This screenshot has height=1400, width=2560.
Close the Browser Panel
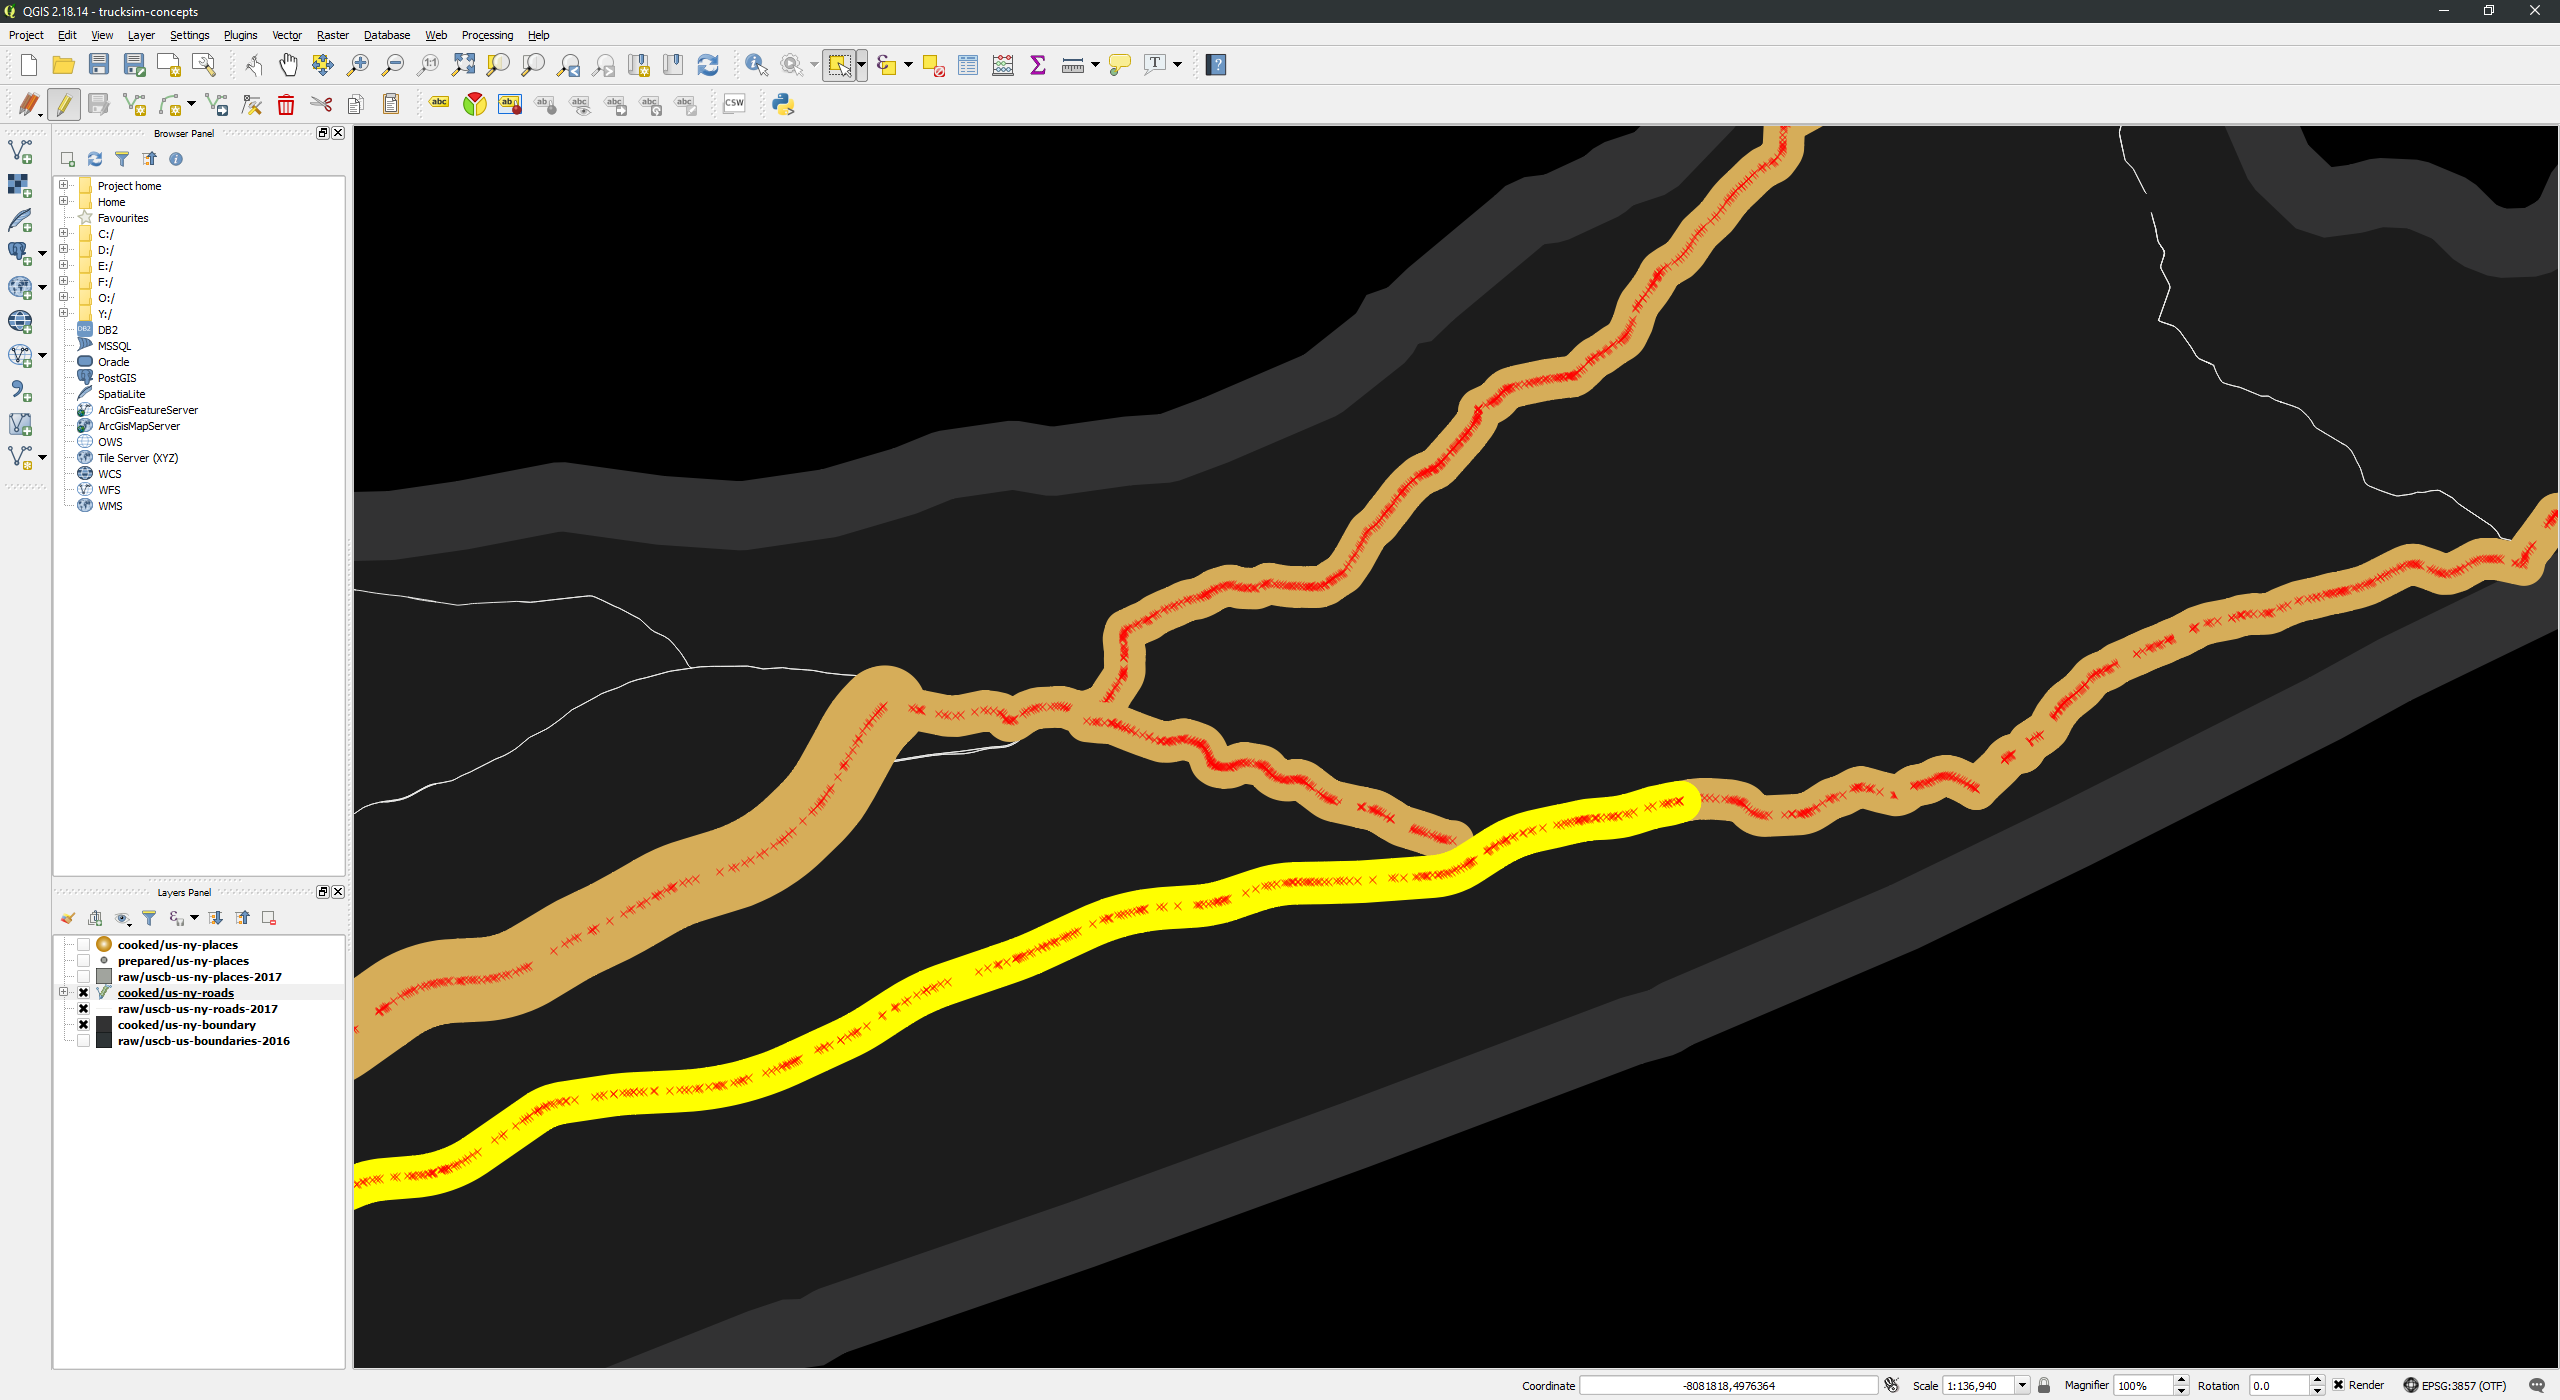pyautogui.click(x=338, y=133)
